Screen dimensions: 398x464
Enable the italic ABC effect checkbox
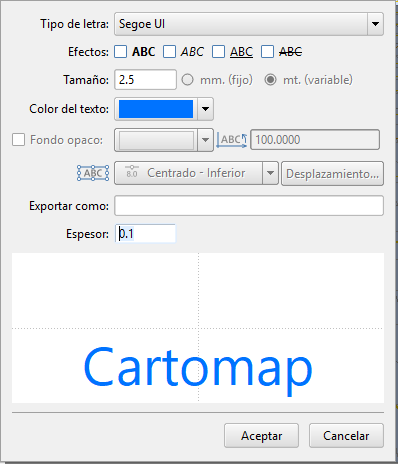(169, 52)
